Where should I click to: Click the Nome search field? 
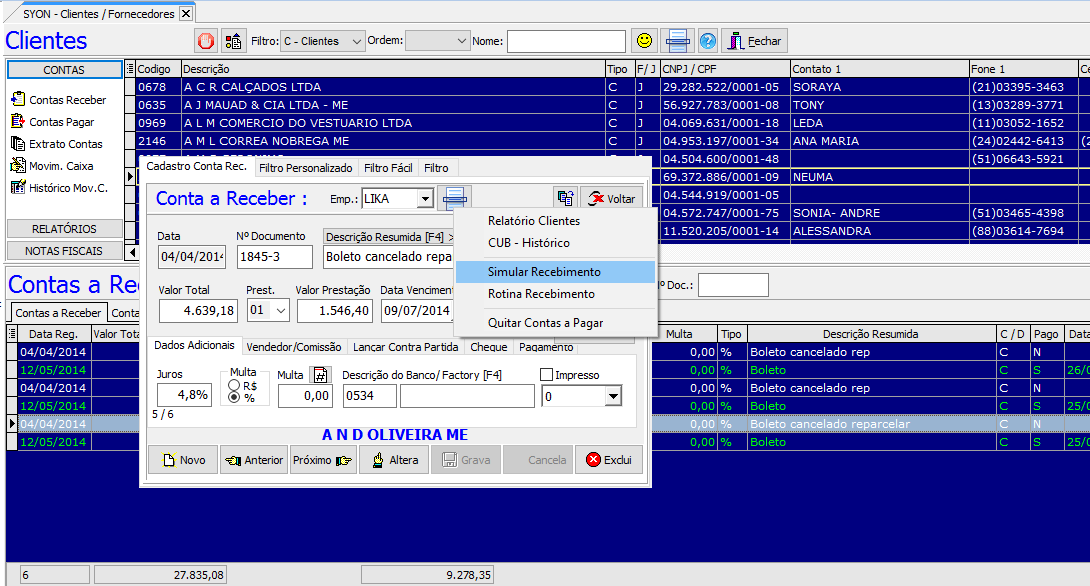click(x=566, y=41)
